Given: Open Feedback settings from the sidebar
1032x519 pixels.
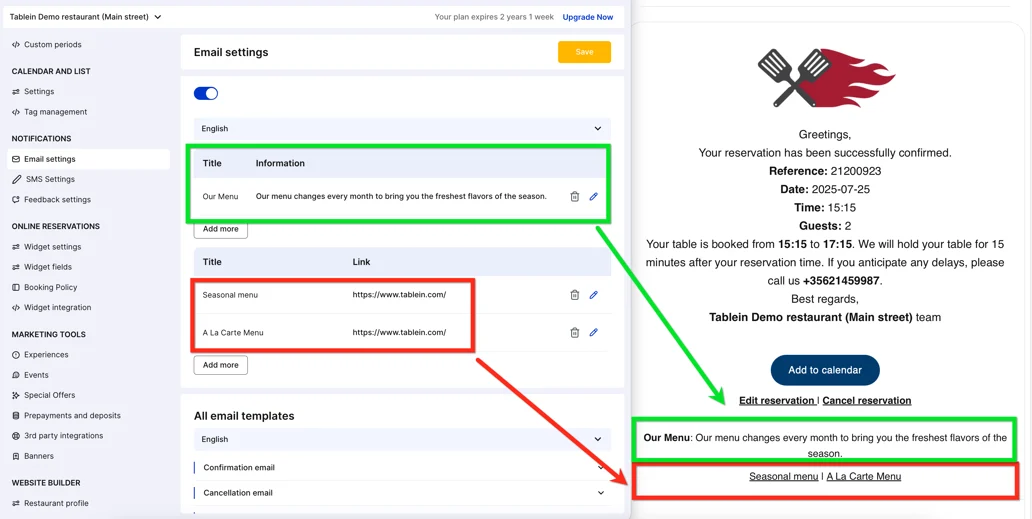Looking at the screenshot, I should [x=57, y=200].
